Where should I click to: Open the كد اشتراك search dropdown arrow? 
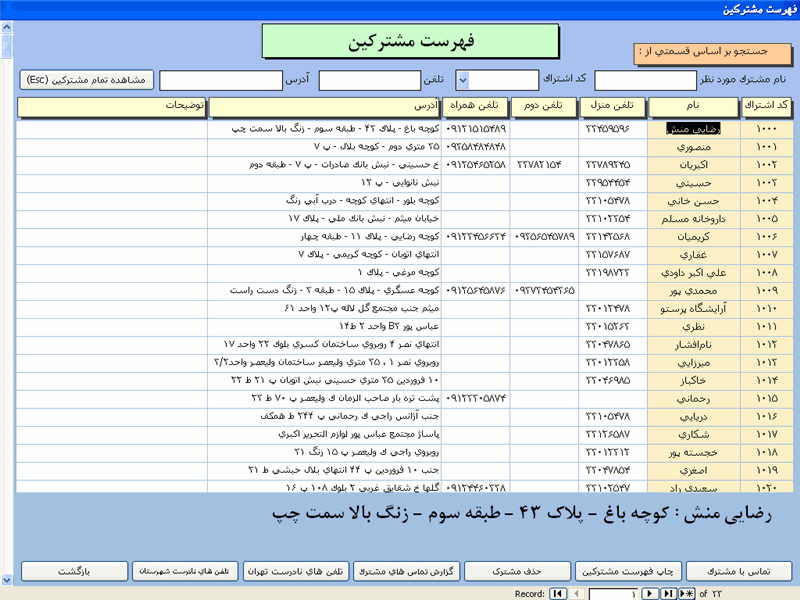(x=462, y=80)
